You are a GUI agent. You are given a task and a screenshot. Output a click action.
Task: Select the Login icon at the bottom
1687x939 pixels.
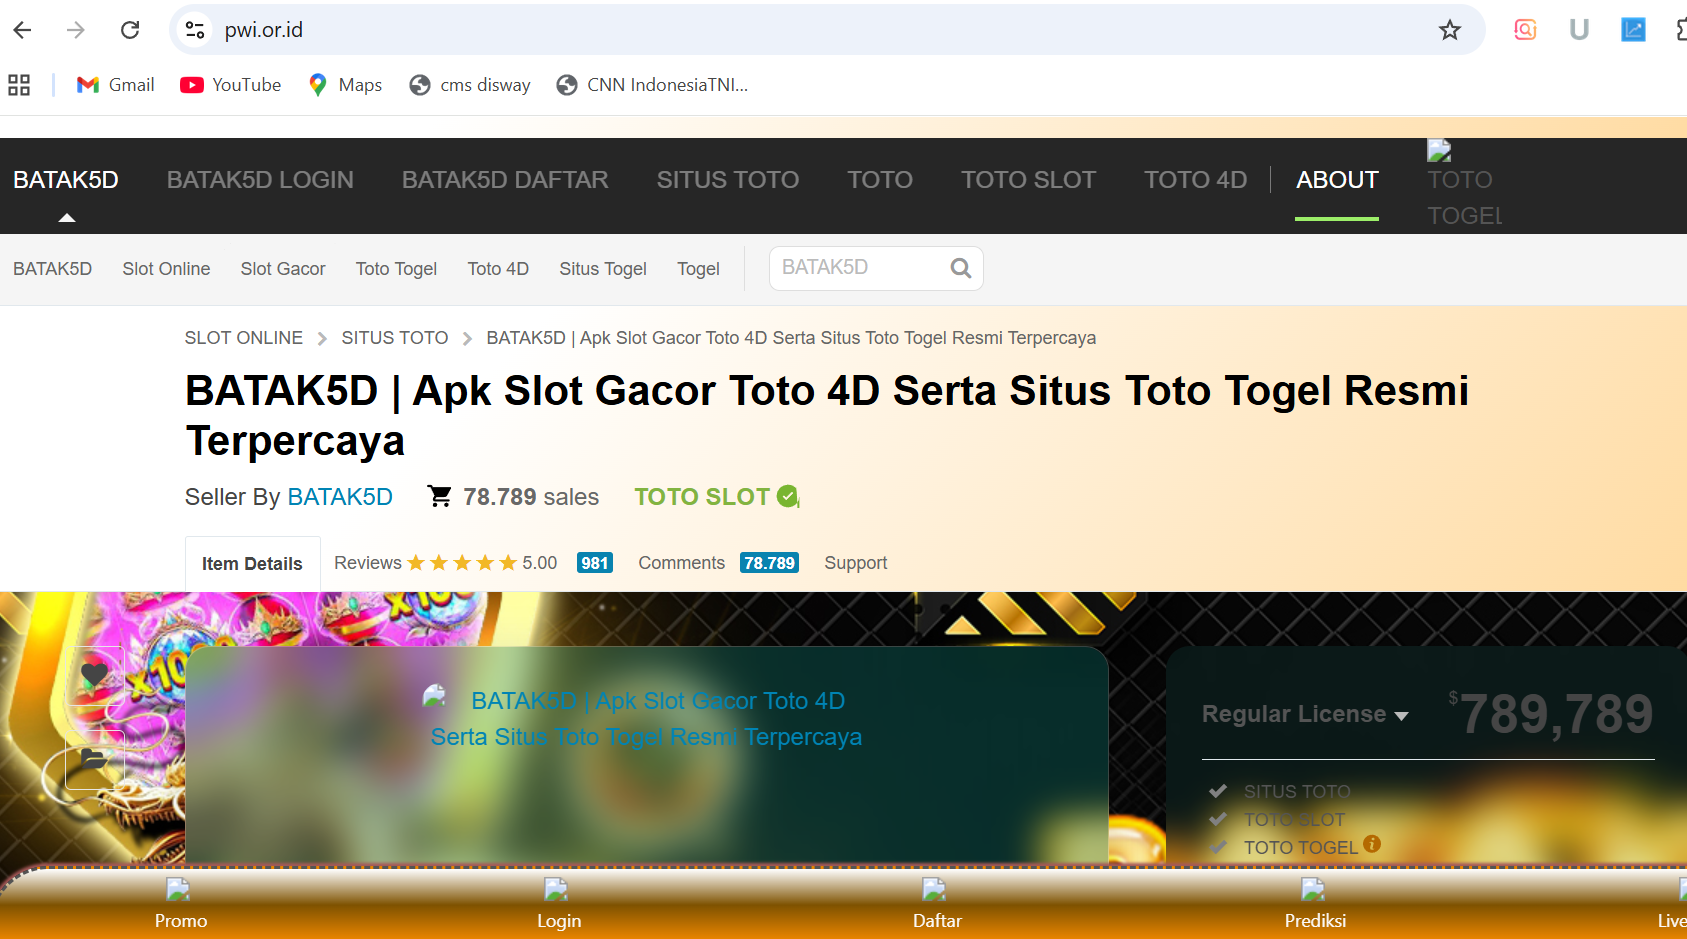[x=558, y=890]
